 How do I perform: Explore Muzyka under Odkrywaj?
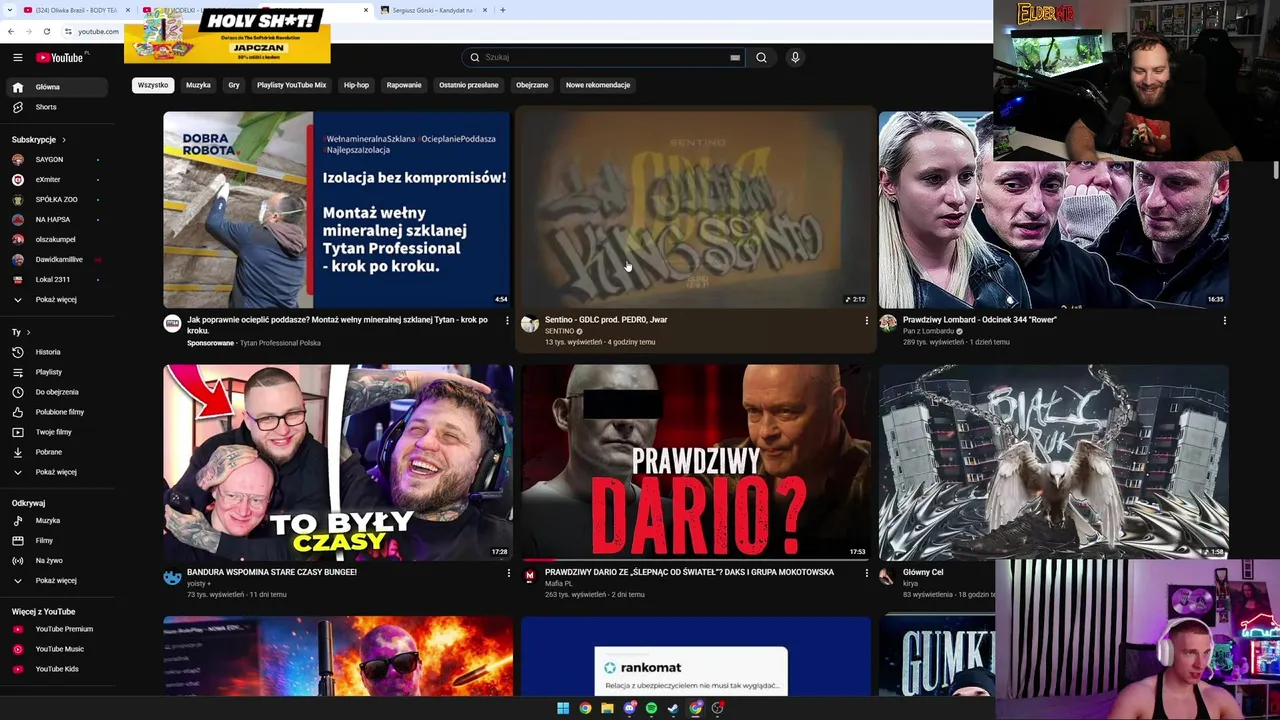(x=57, y=521)
